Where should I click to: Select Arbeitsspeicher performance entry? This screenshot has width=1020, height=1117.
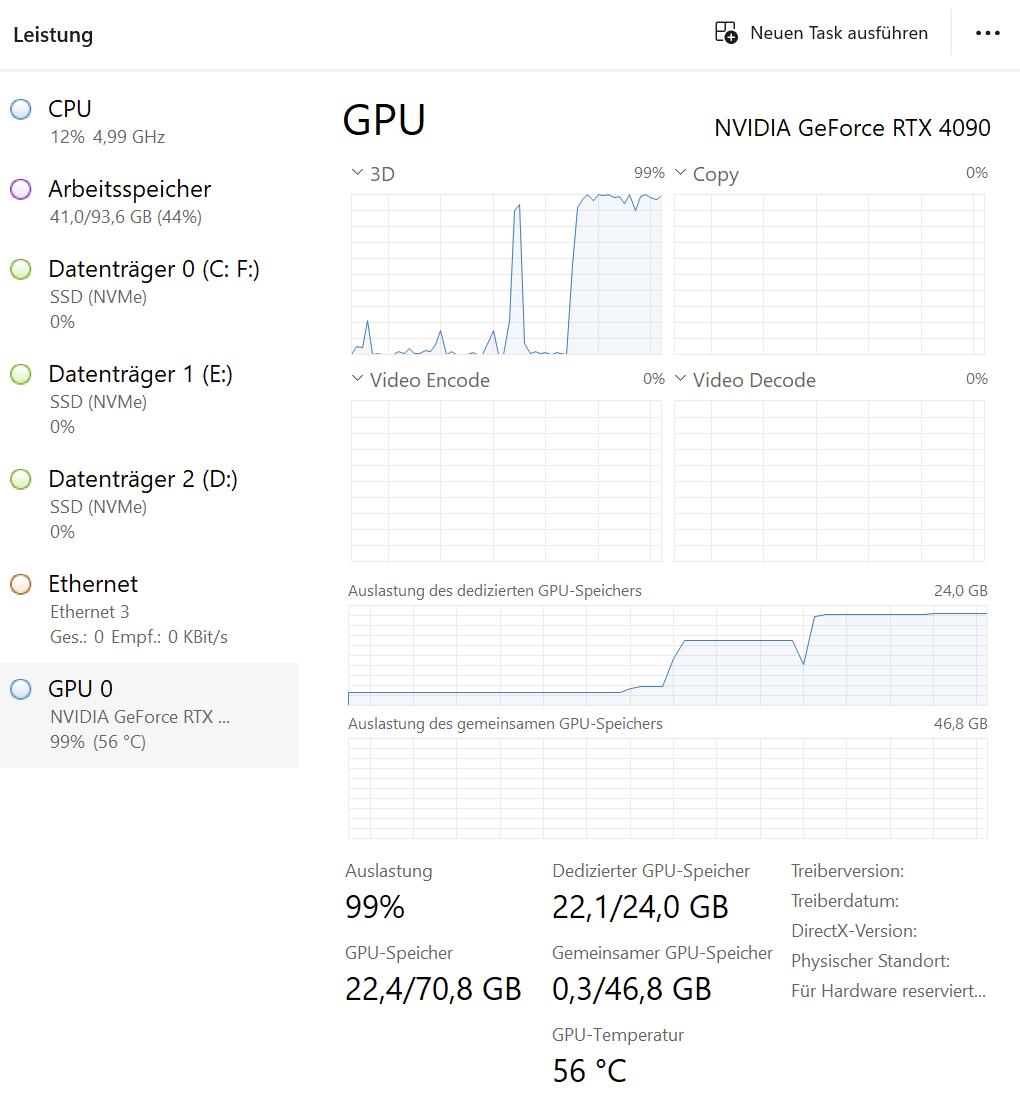[x=130, y=201]
